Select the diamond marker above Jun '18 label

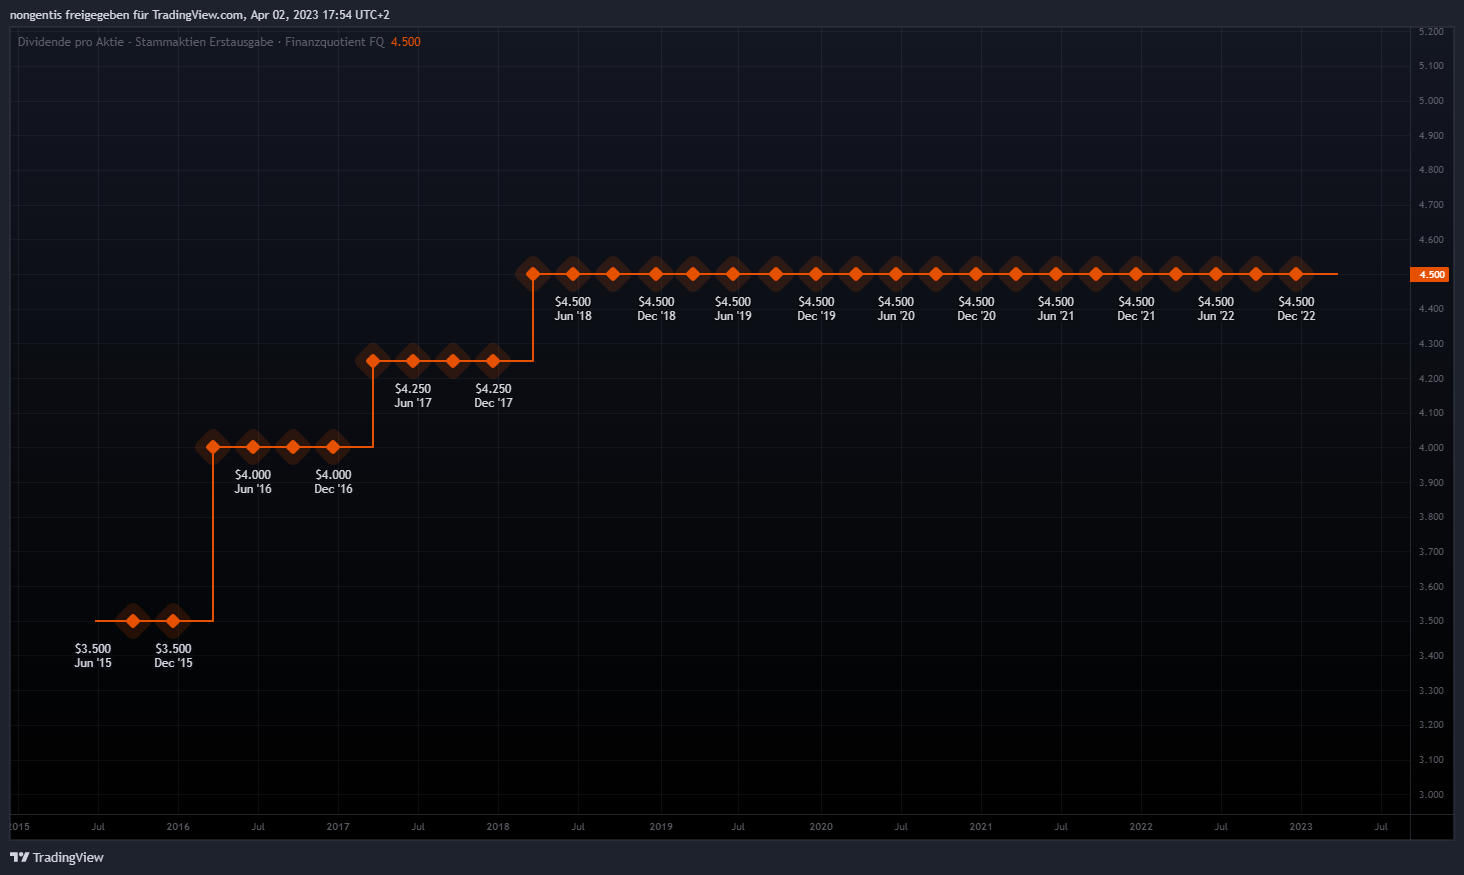pyautogui.click(x=573, y=274)
